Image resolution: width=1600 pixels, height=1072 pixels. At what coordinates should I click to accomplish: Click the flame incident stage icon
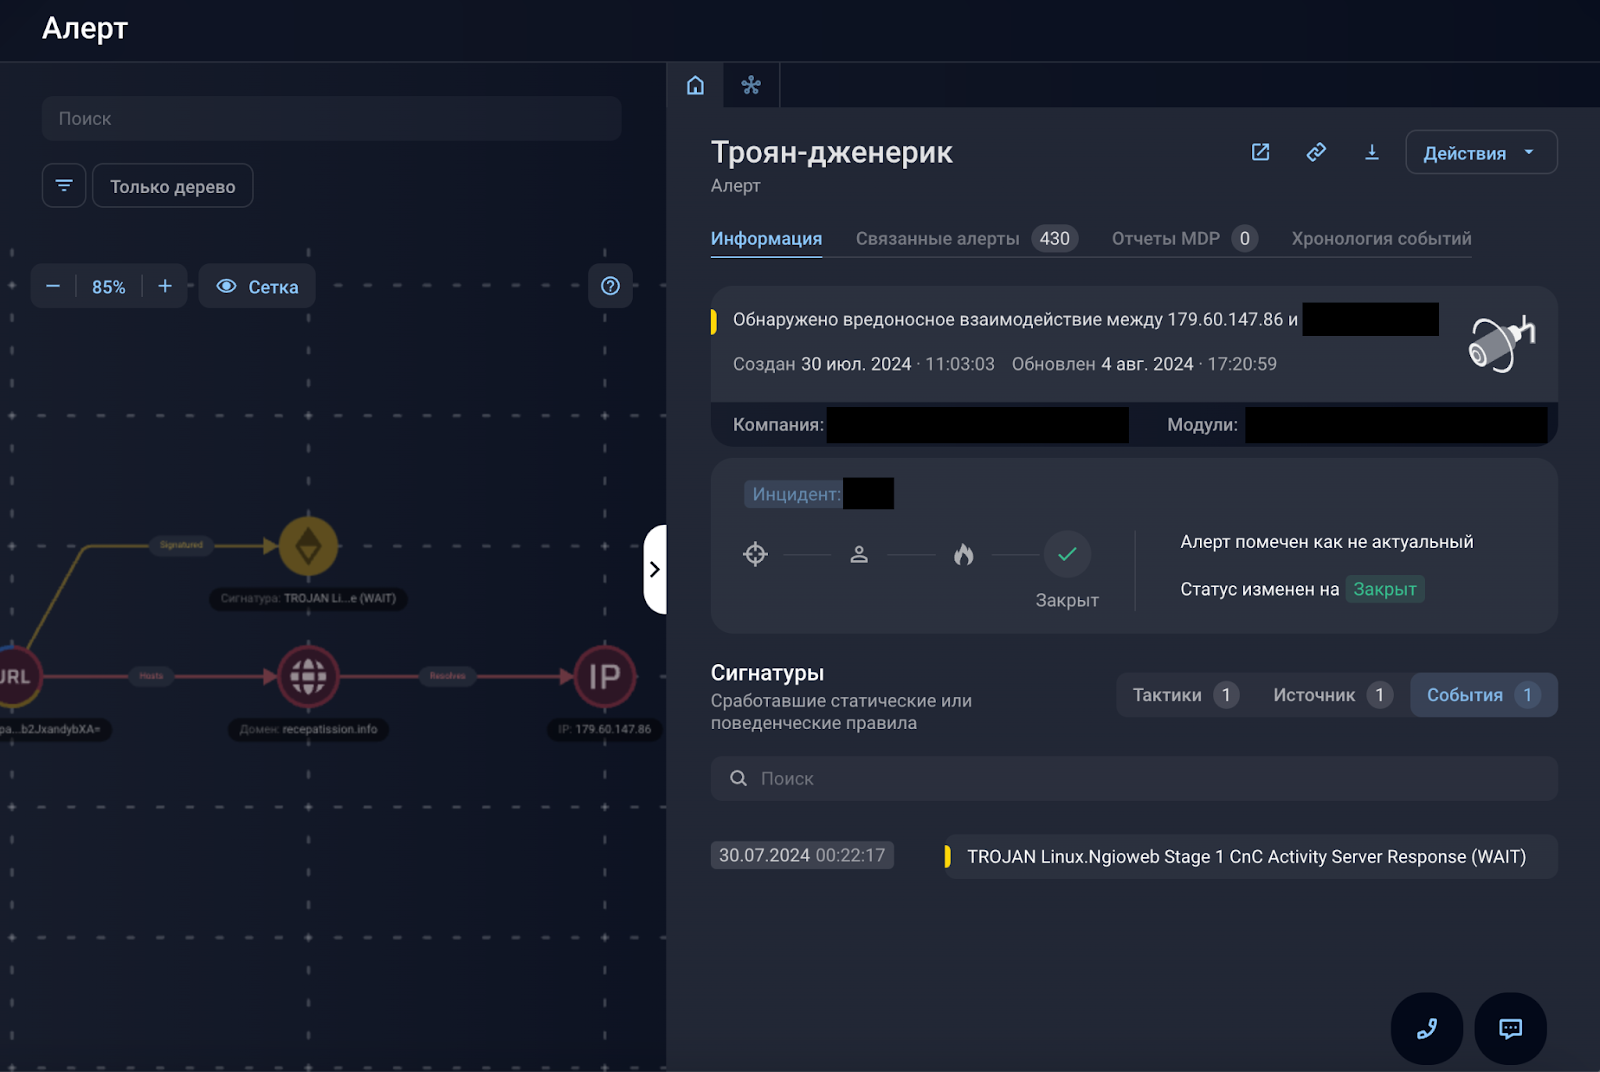[963, 554]
